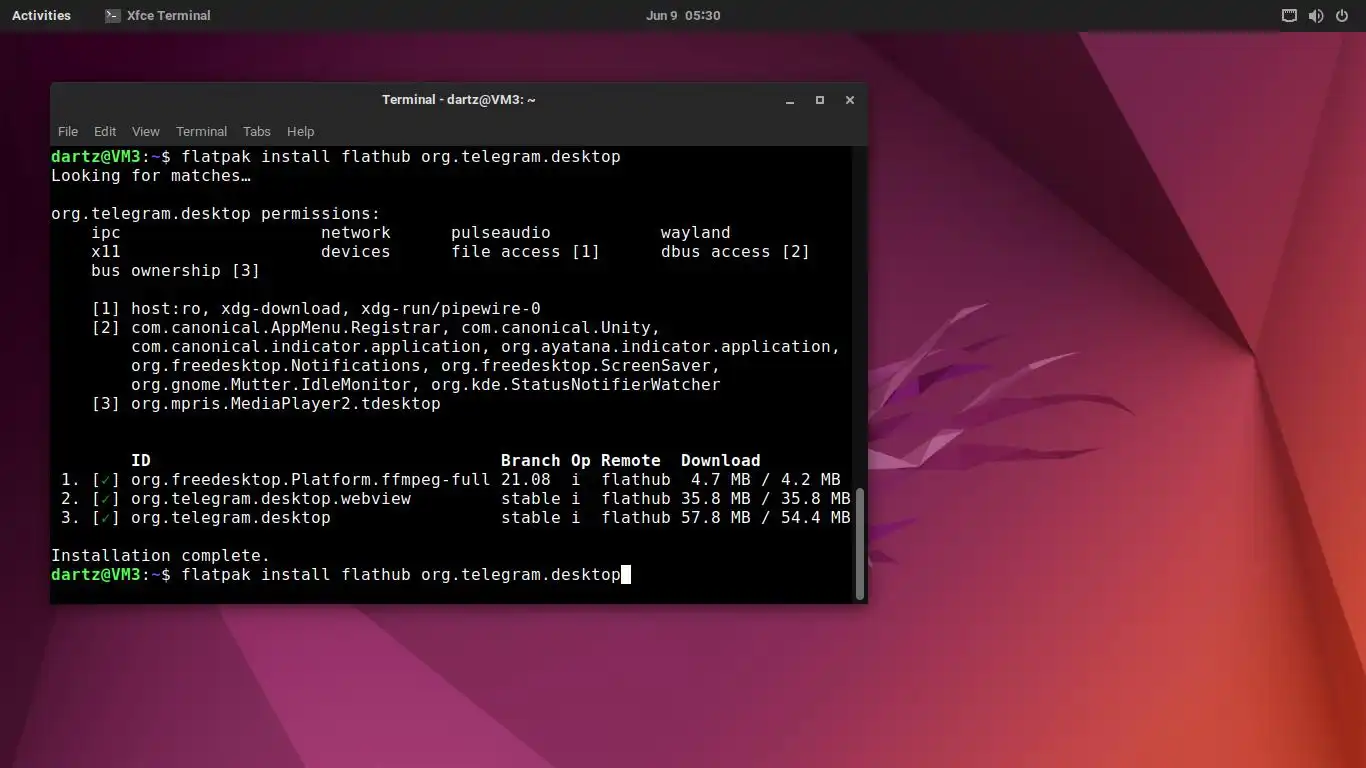Click the cursor at the bottom prompt
This screenshot has height=768, width=1366.
click(x=626, y=575)
